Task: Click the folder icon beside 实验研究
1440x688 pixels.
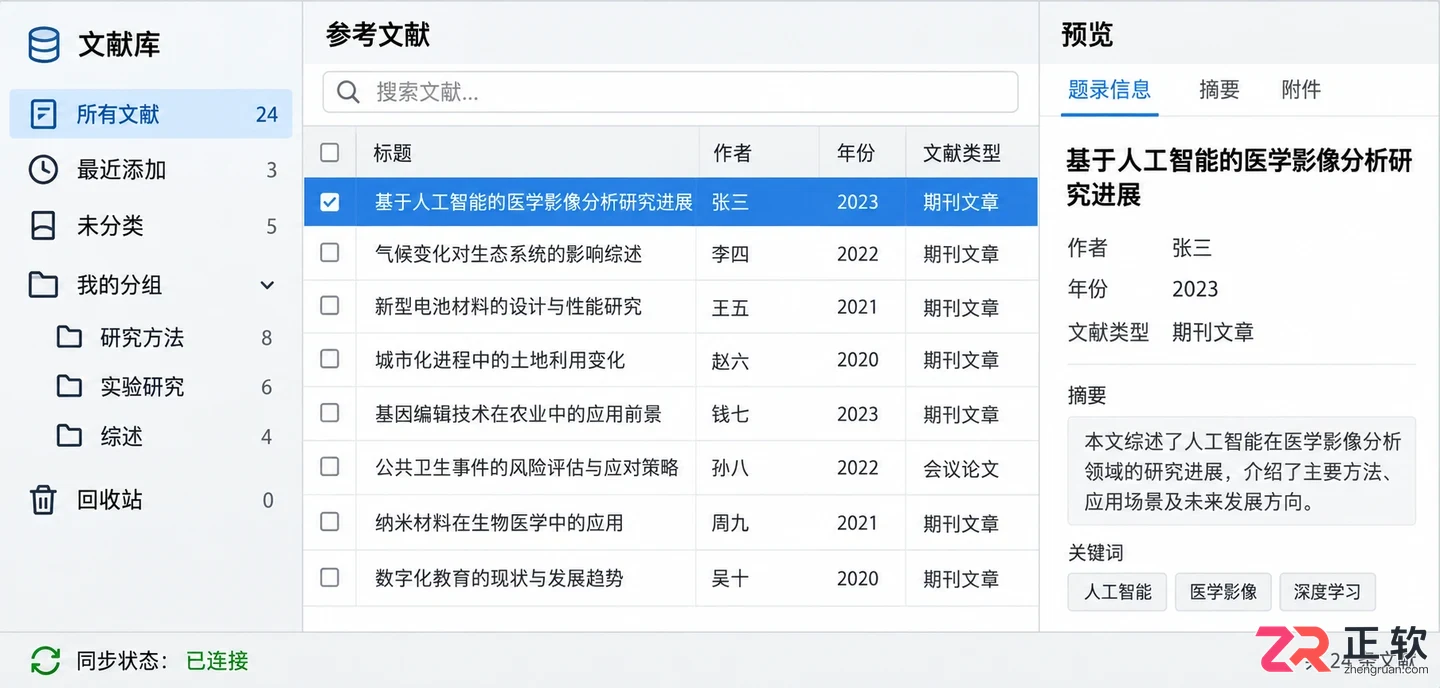Action: tap(69, 386)
